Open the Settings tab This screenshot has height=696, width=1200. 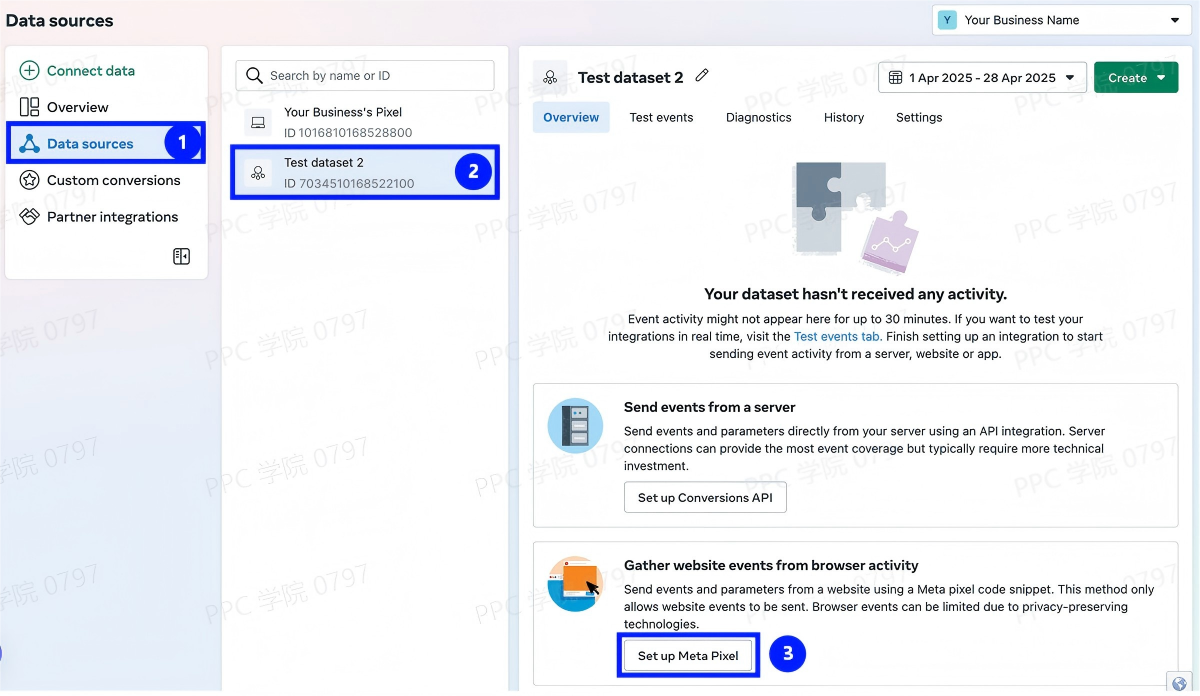[x=918, y=117]
